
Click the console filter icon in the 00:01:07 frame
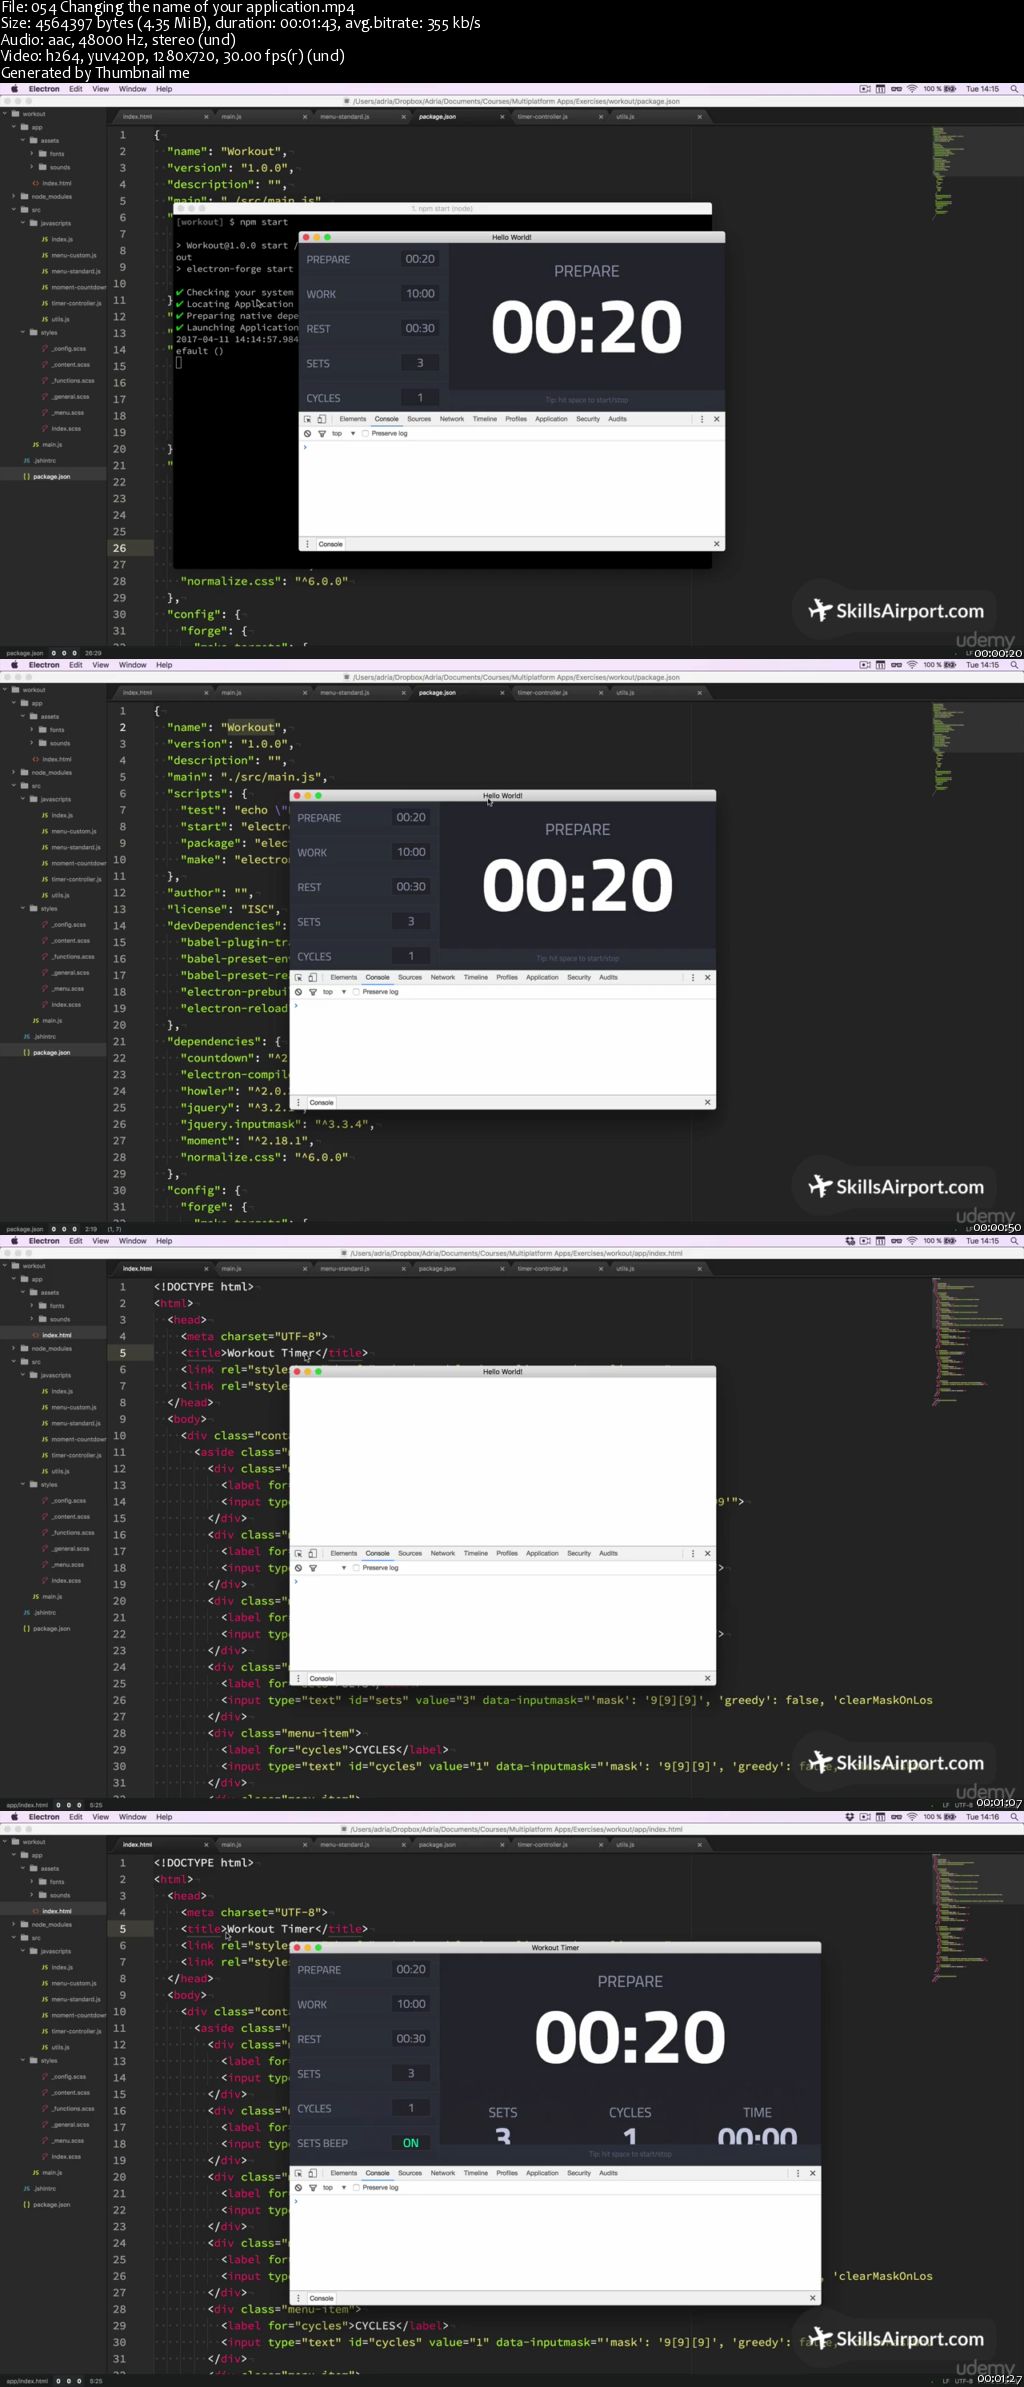click(x=313, y=1568)
